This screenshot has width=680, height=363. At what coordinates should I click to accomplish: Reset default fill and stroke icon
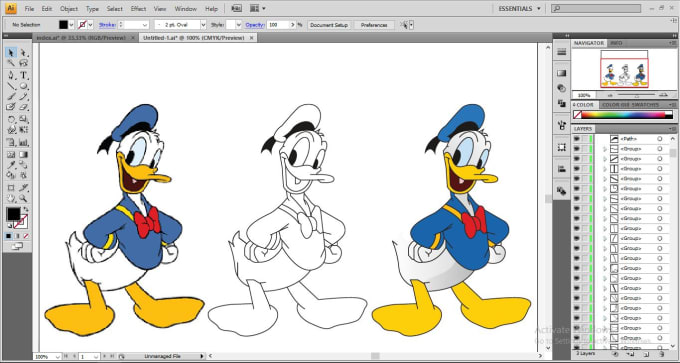tap(9, 226)
